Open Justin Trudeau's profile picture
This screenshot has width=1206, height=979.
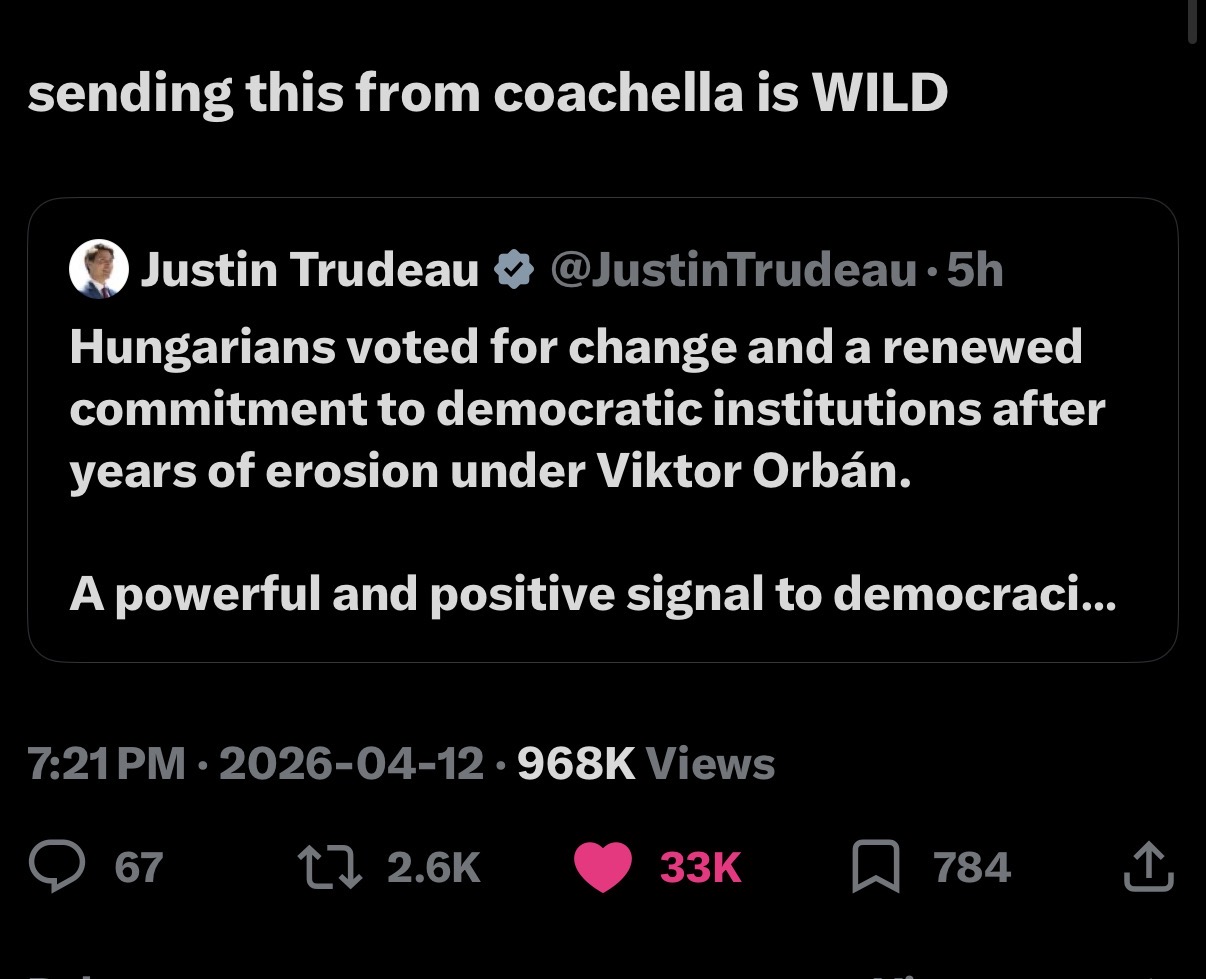pos(98,270)
